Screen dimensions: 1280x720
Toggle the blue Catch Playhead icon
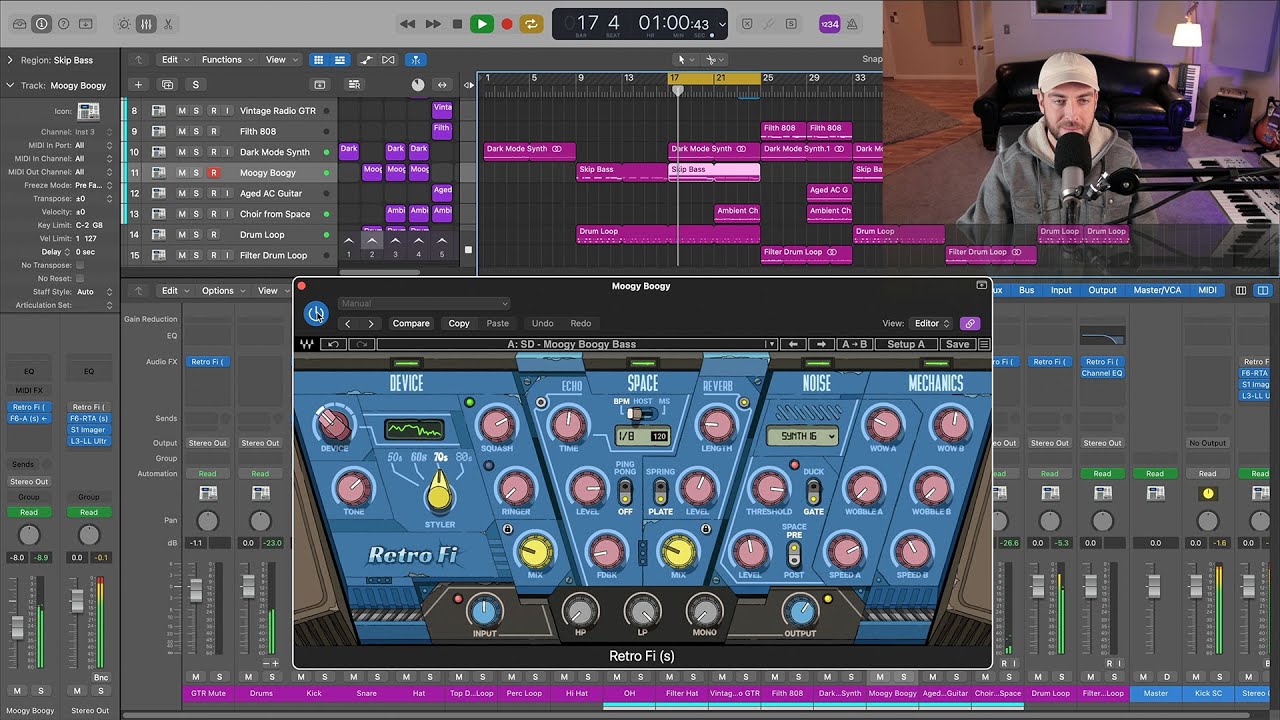(x=415, y=60)
